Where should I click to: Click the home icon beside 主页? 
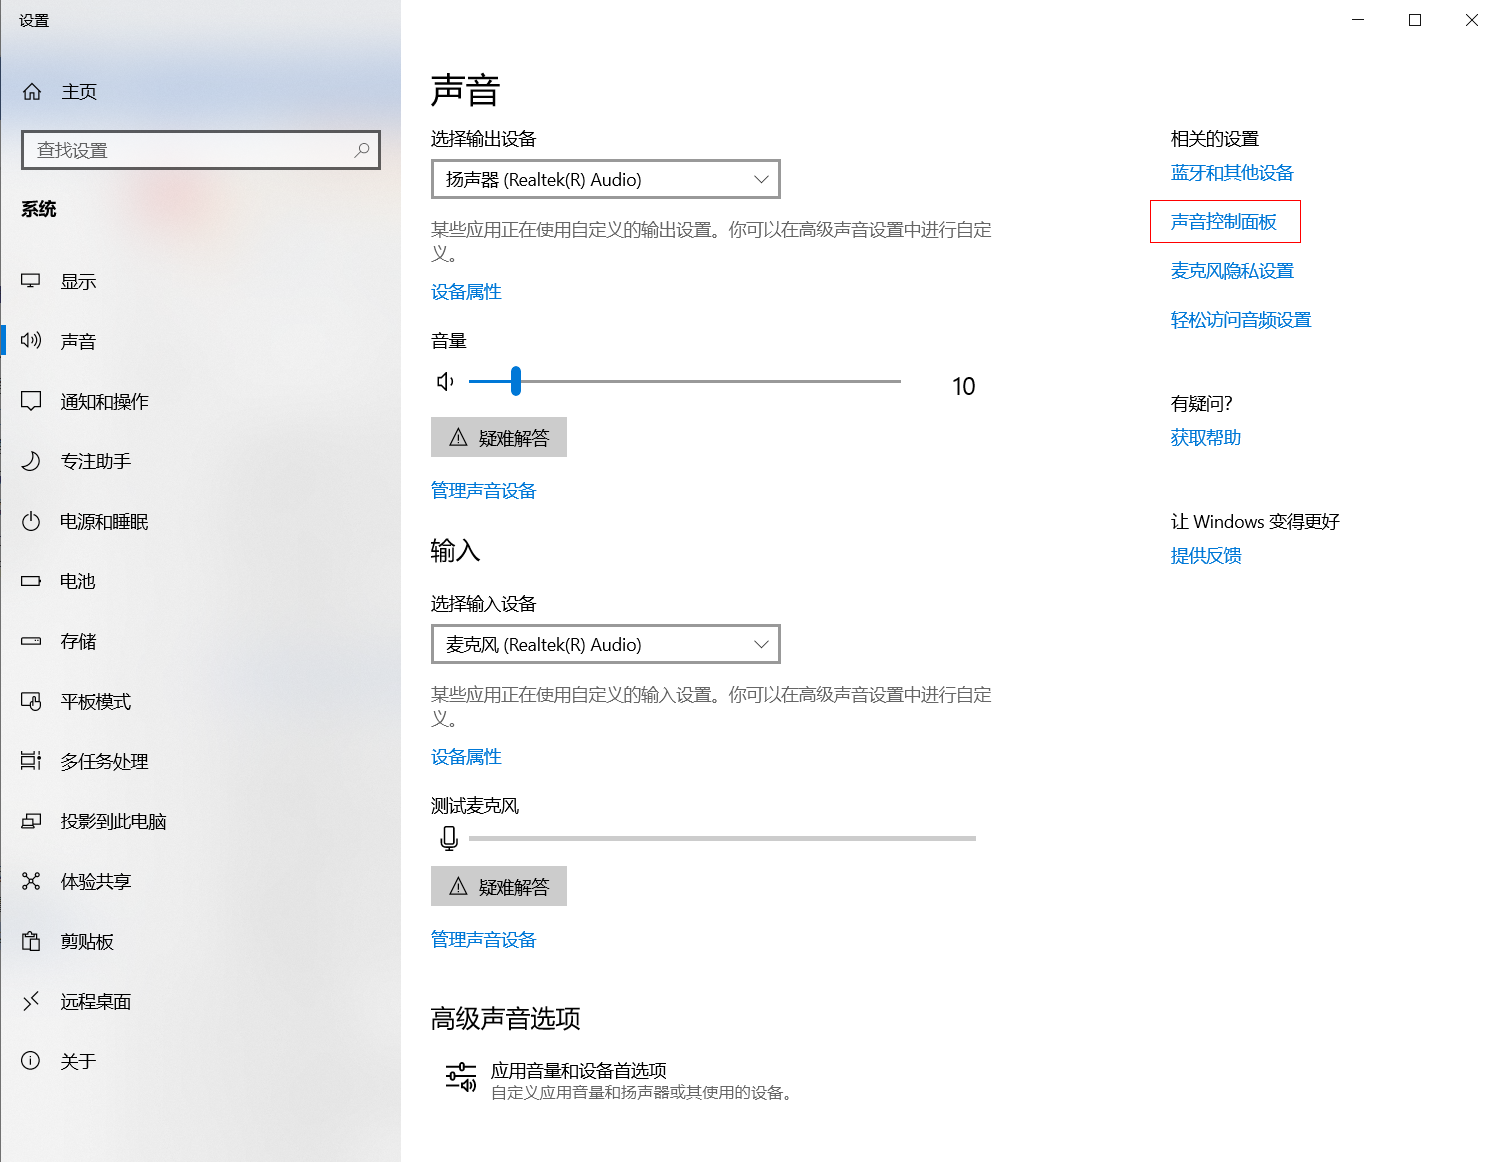click(x=32, y=92)
